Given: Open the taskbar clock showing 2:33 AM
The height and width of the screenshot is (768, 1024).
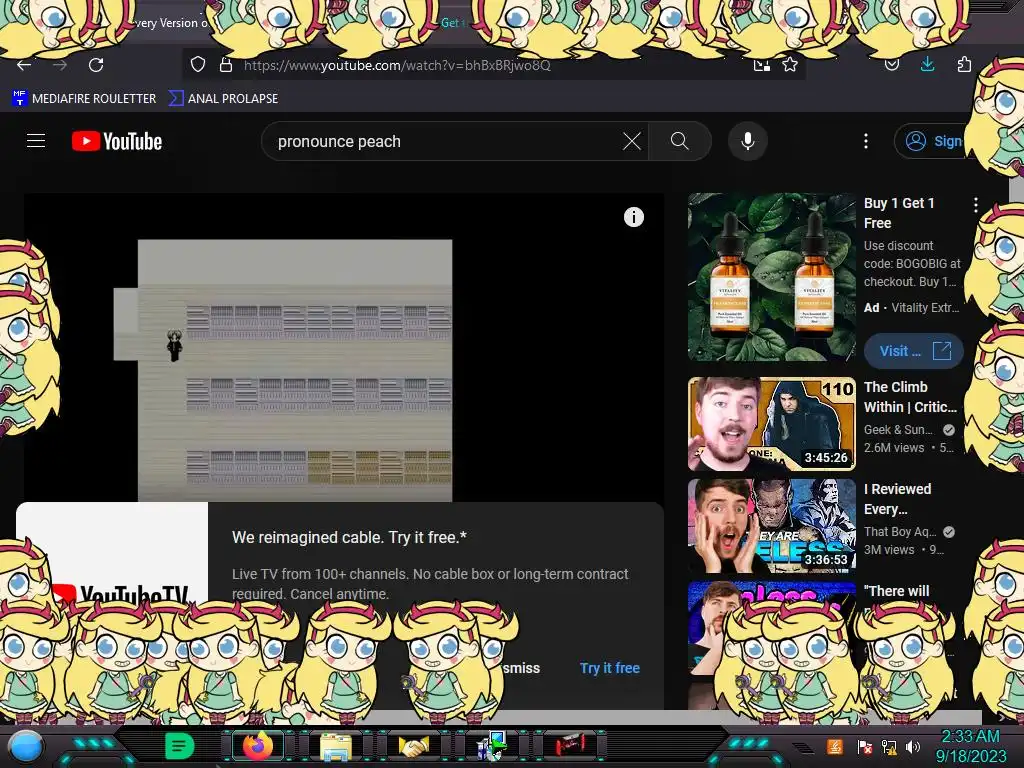Looking at the screenshot, I should pyautogui.click(x=970, y=746).
